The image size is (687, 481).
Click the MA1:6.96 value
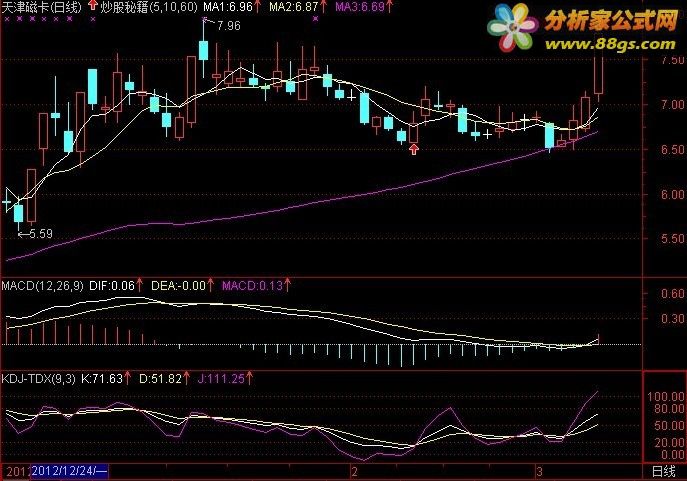coord(228,7)
